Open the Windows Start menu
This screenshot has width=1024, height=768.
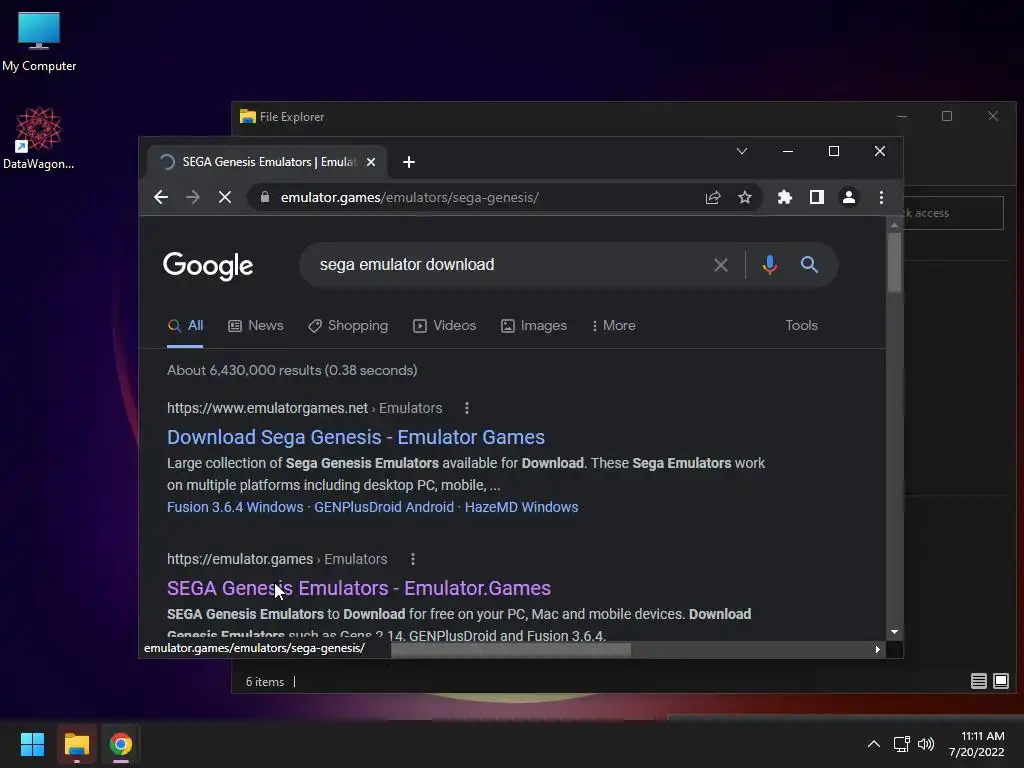pos(32,744)
